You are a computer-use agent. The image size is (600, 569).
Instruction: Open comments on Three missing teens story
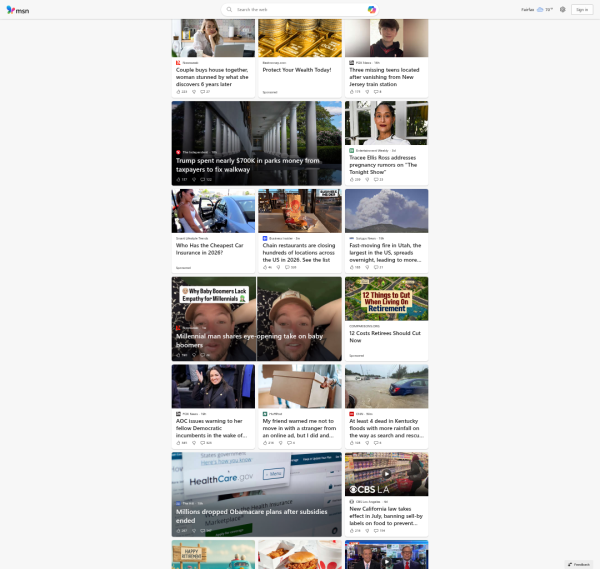tap(376, 92)
